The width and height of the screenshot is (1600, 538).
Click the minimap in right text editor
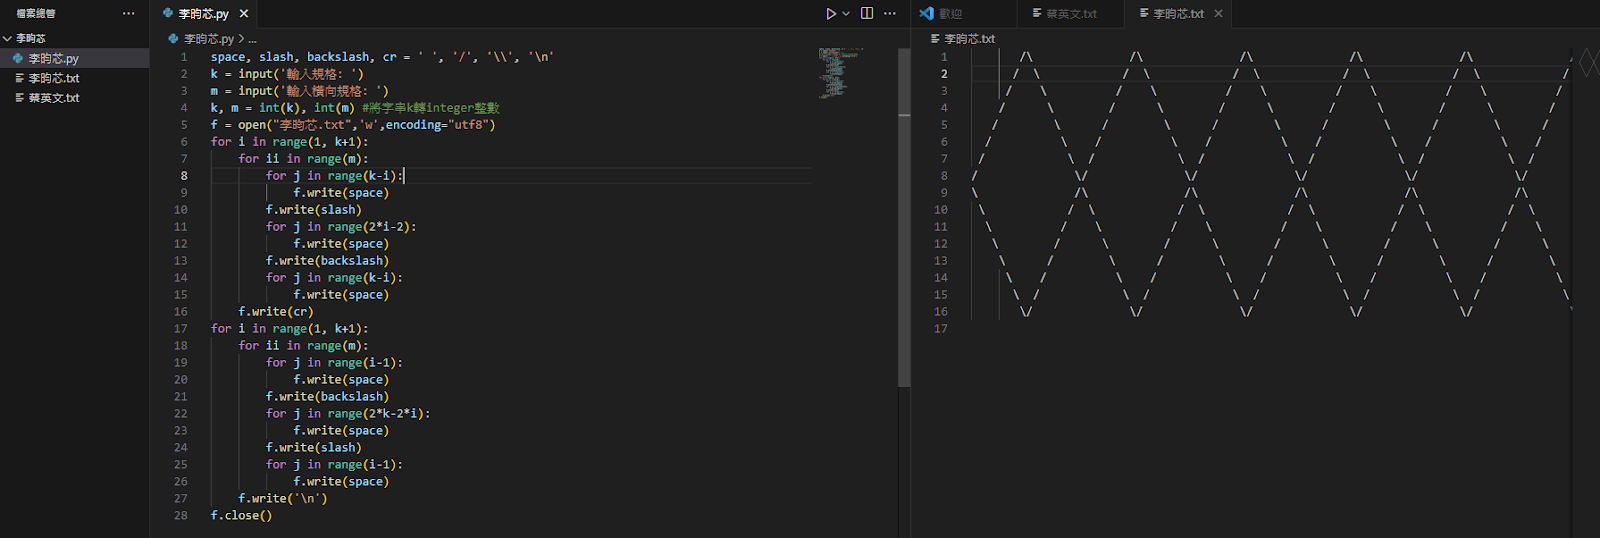coord(1588,62)
